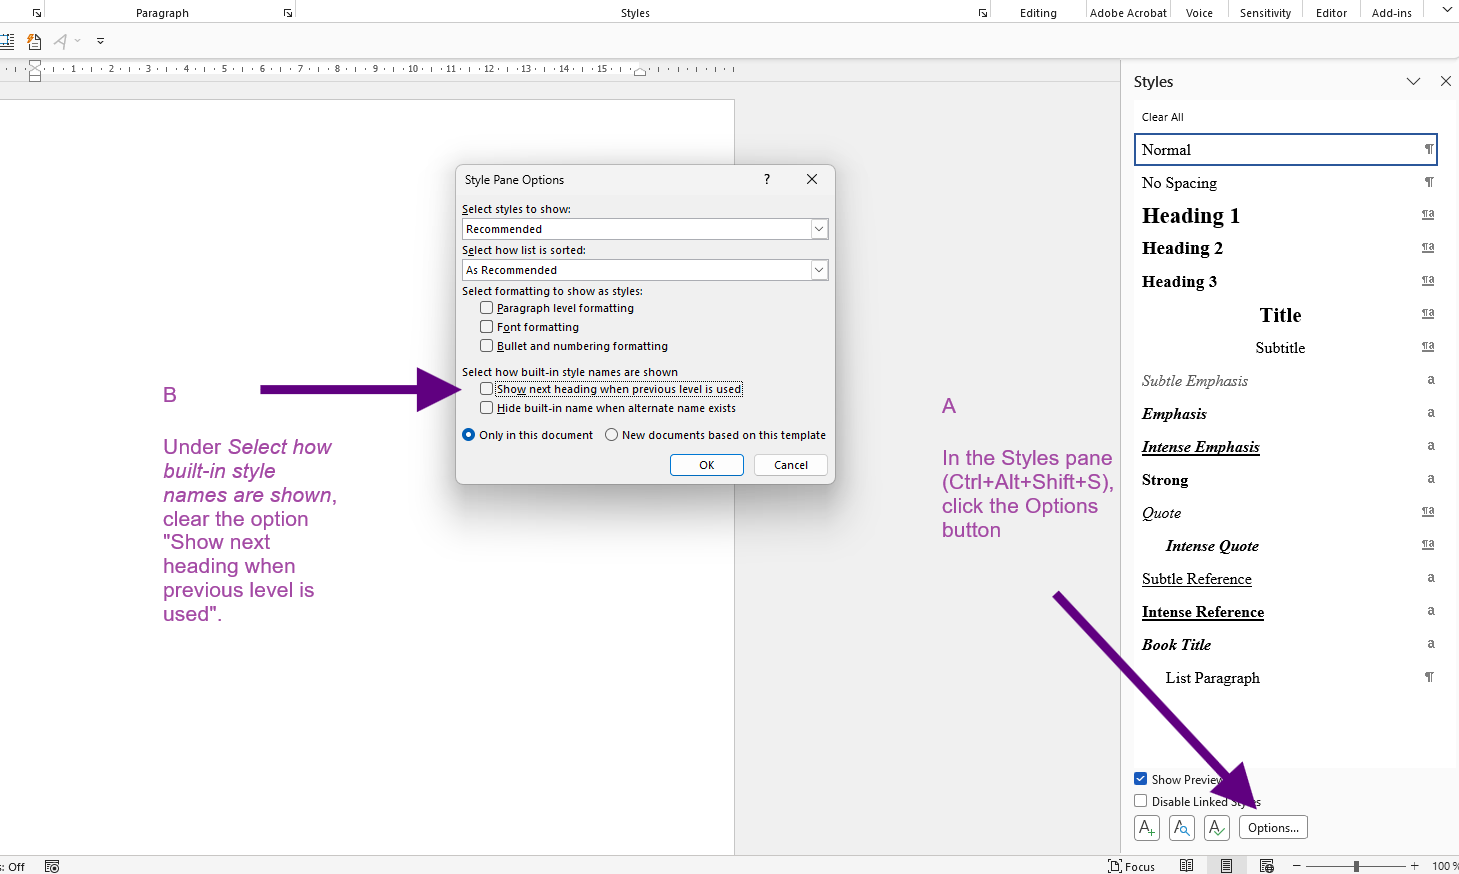Enable Font formatting checkbox
Screen dimensions: 1459x874
pos(486,327)
